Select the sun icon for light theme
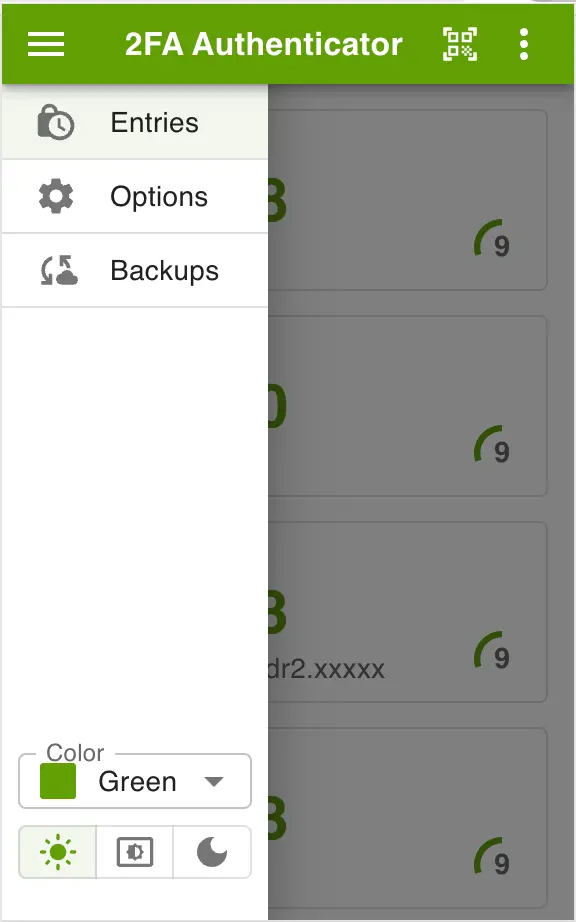This screenshot has height=922, width=576. point(57,852)
